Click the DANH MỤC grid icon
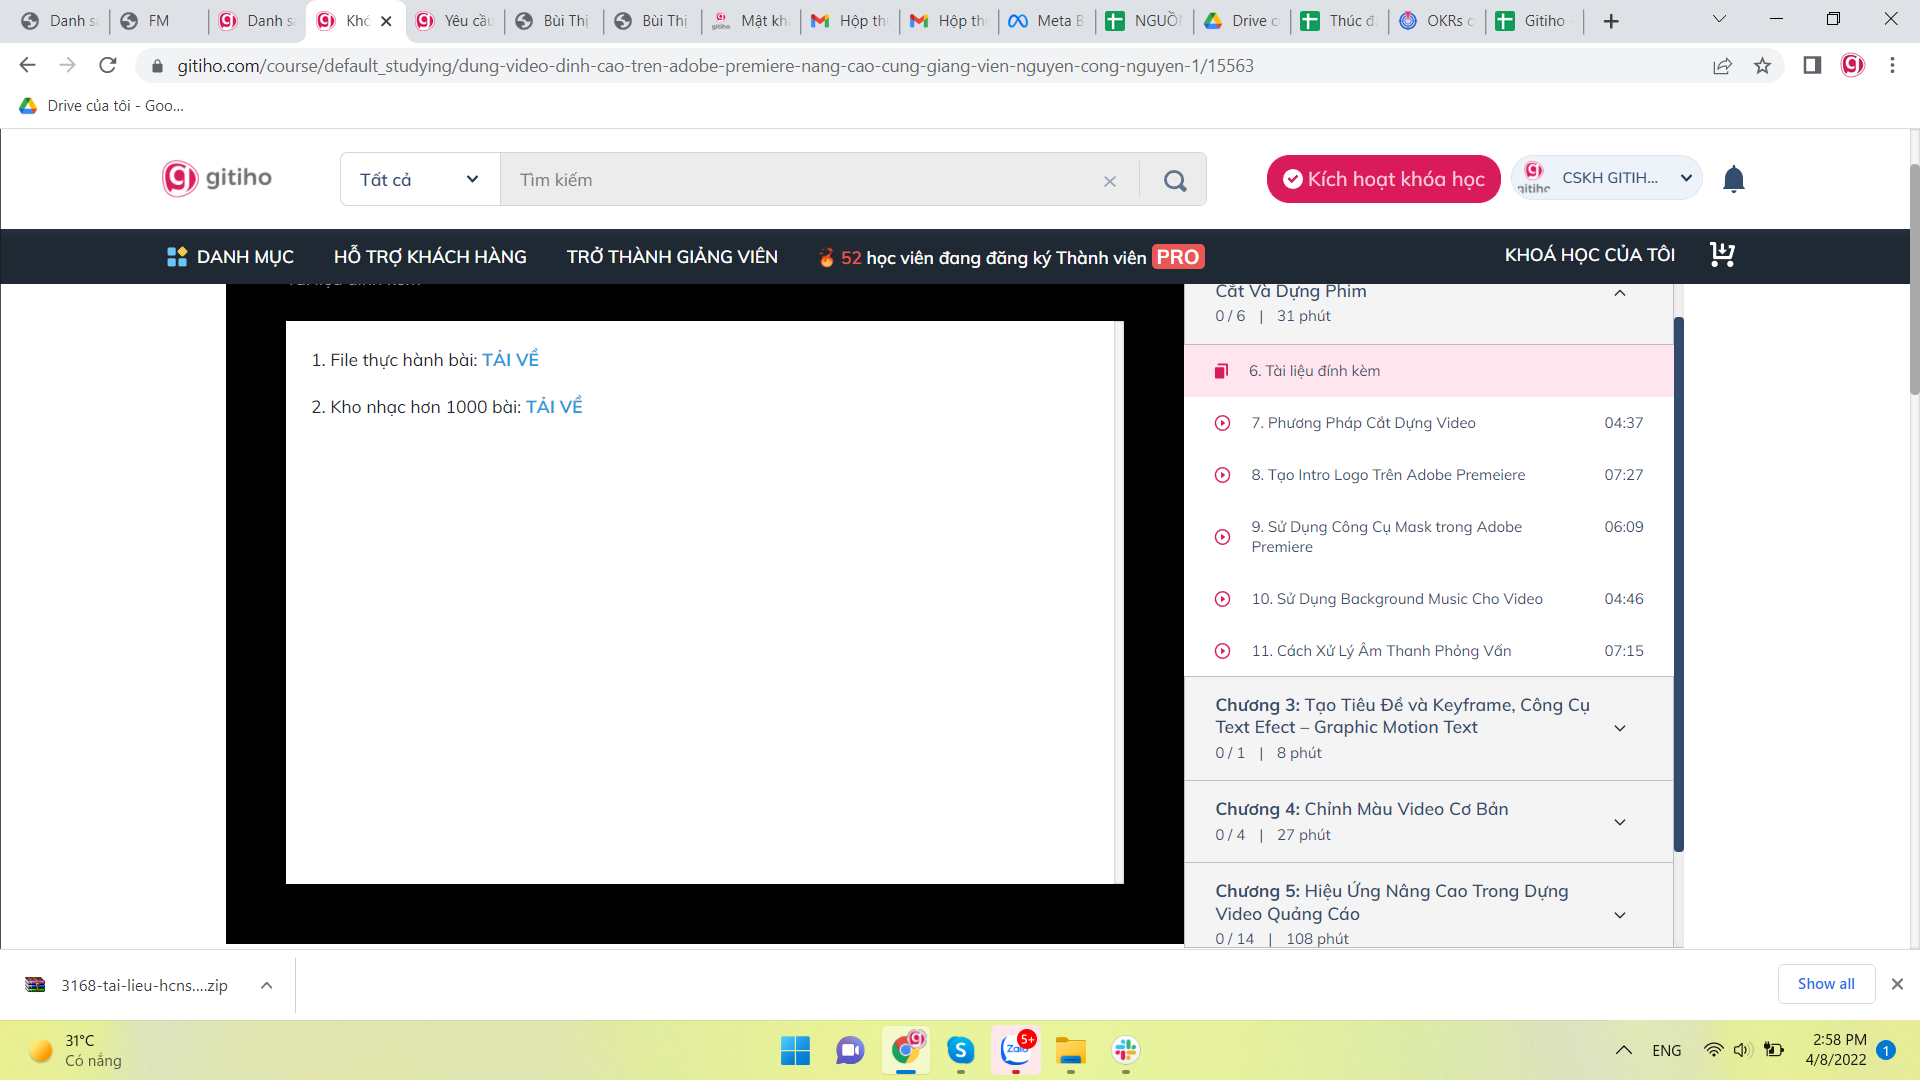Viewport: 1920px width, 1080px height. pyautogui.click(x=177, y=257)
